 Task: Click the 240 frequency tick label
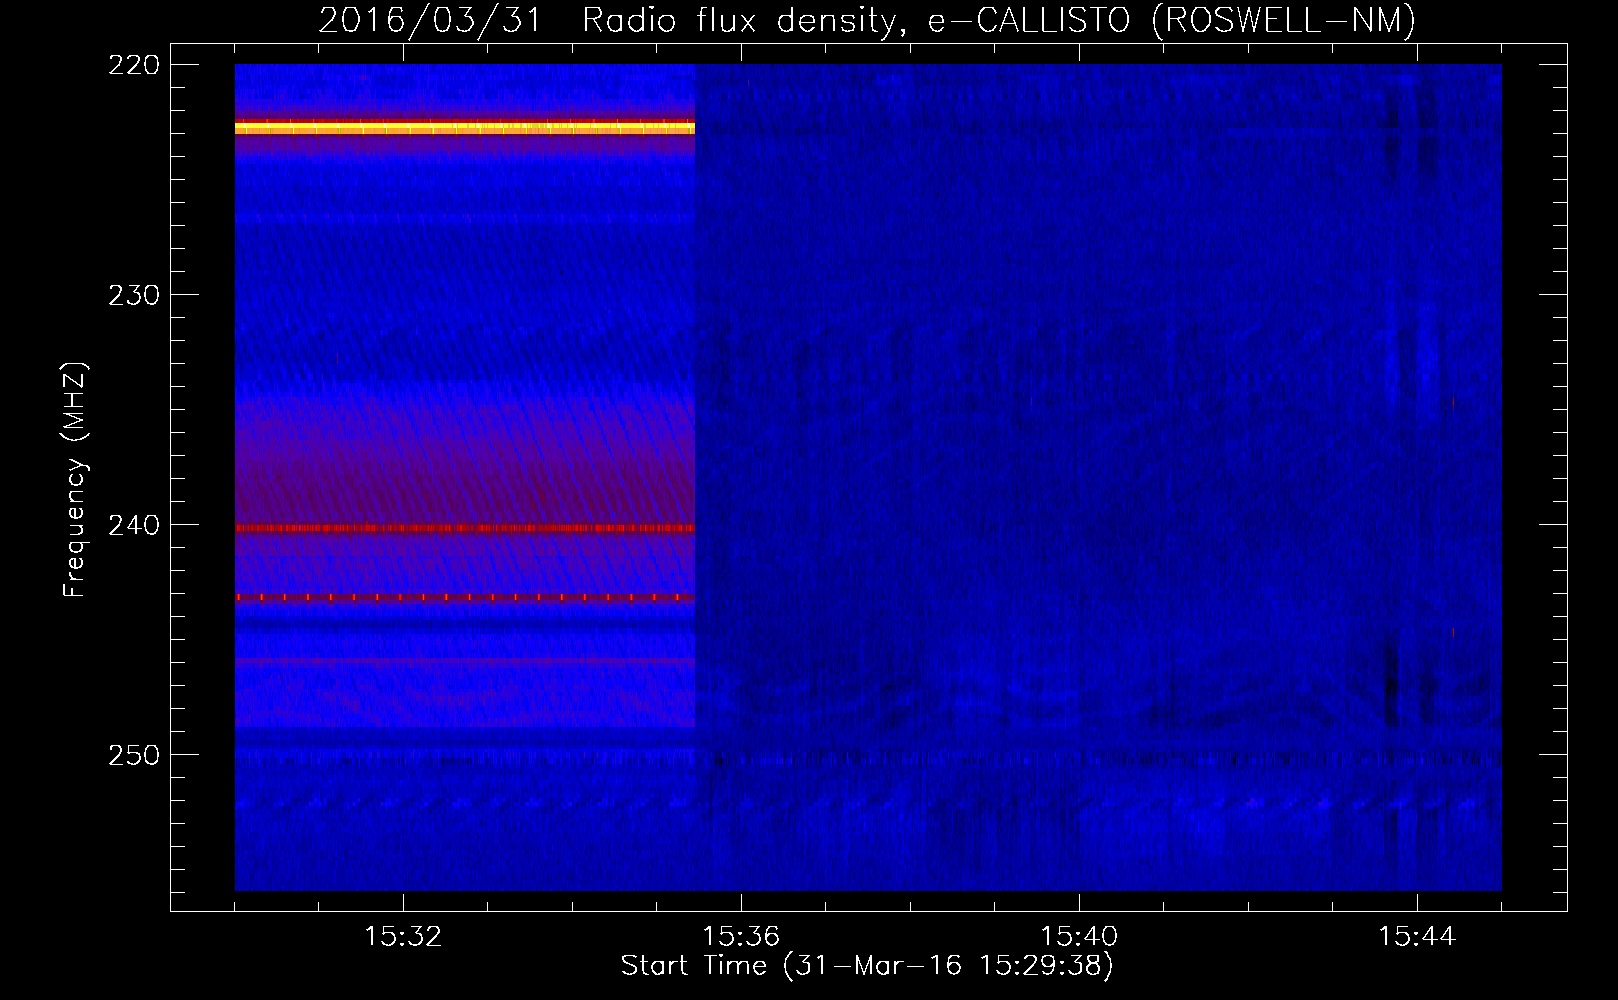pyautogui.click(x=133, y=525)
